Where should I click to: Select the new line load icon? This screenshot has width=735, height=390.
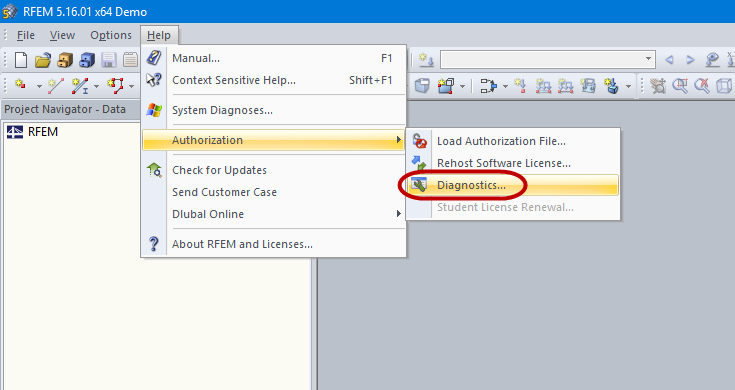pos(565,86)
